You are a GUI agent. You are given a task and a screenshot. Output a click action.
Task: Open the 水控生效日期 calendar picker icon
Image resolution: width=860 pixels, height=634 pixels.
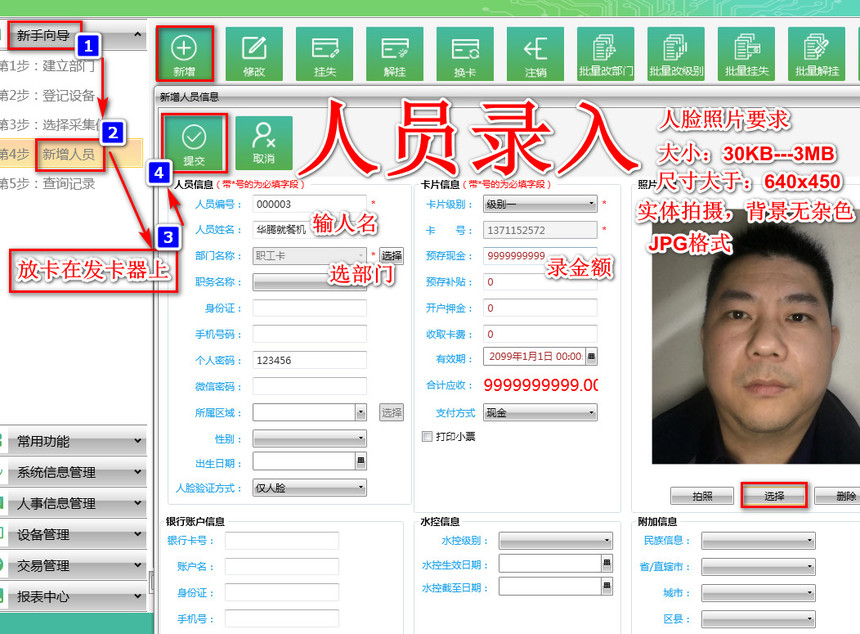pyautogui.click(x=607, y=563)
